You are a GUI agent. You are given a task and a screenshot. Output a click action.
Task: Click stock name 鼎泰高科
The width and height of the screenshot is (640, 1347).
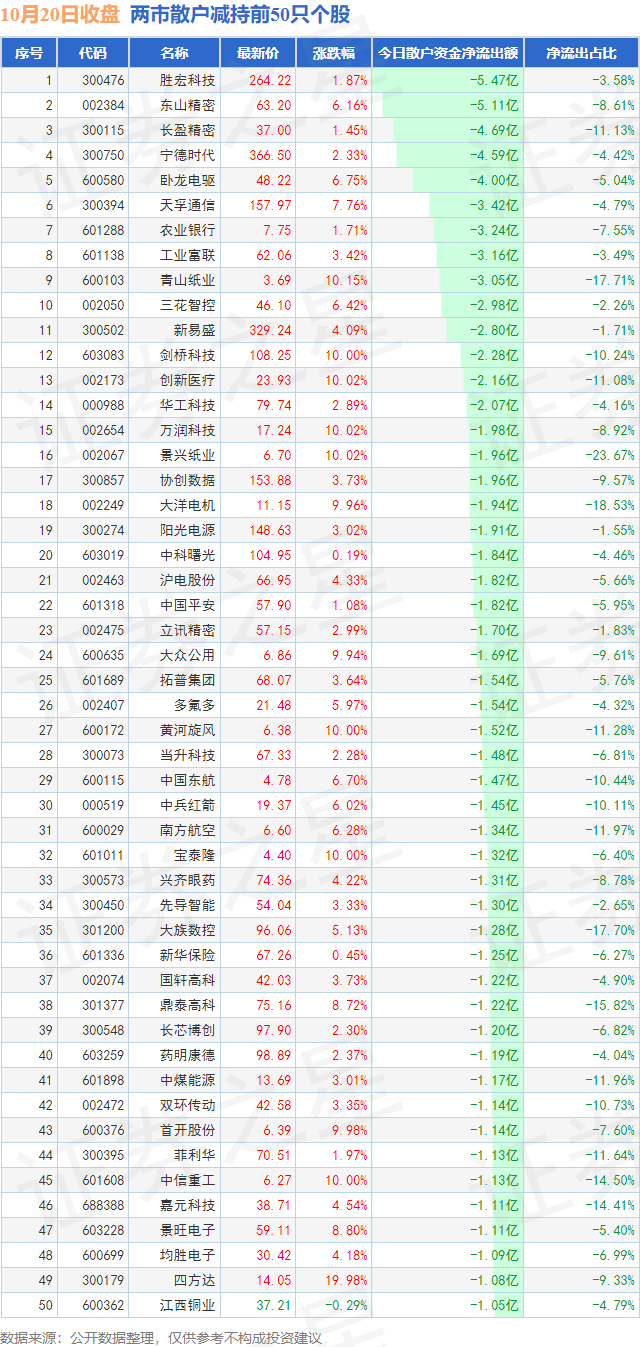coord(187,1005)
